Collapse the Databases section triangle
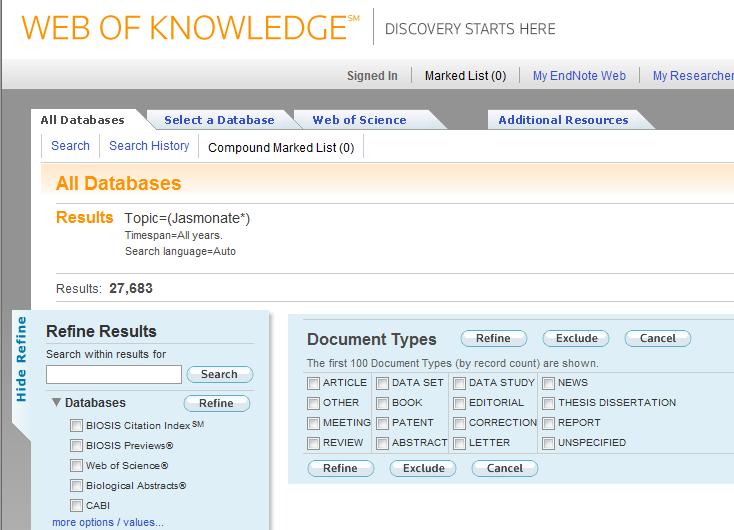This screenshot has width=734, height=530. click(56, 403)
